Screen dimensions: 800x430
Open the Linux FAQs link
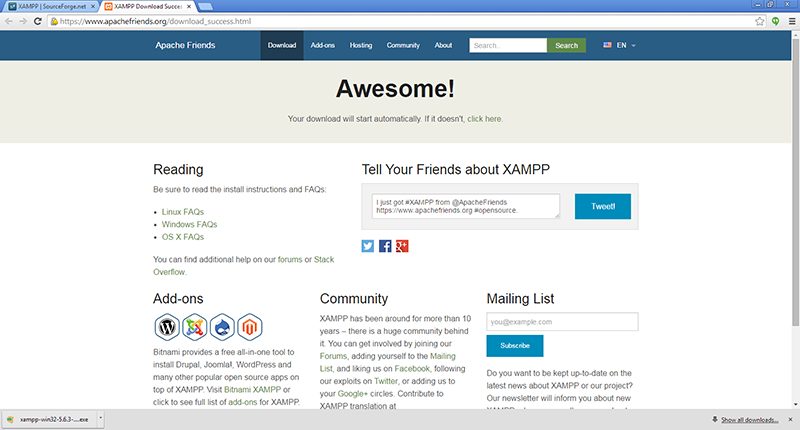click(x=183, y=212)
